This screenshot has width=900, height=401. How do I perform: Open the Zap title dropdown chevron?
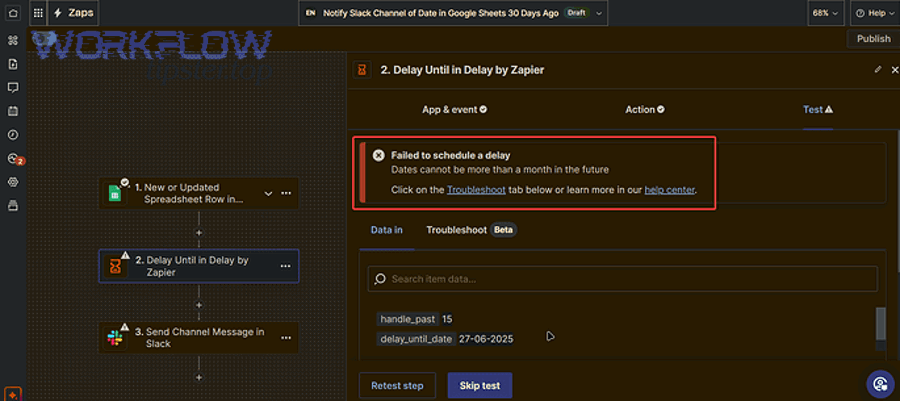(x=599, y=13)
